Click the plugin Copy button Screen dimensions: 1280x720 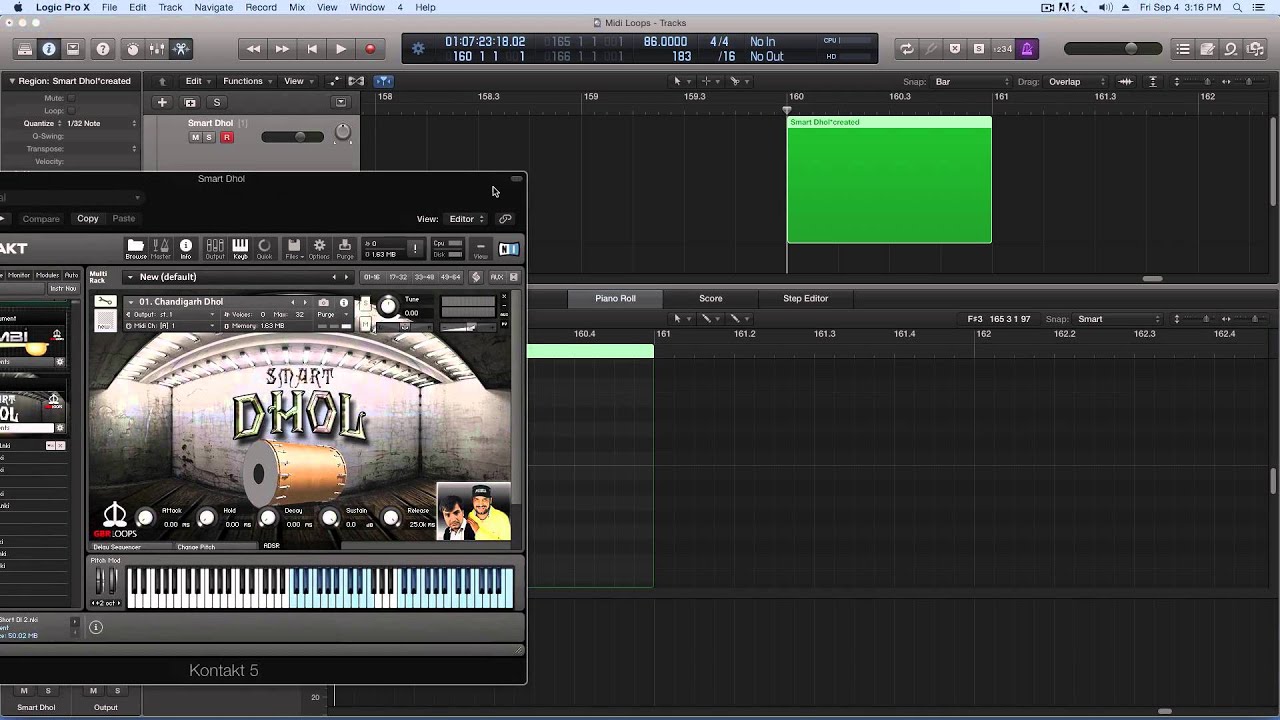tap(88, 219)
